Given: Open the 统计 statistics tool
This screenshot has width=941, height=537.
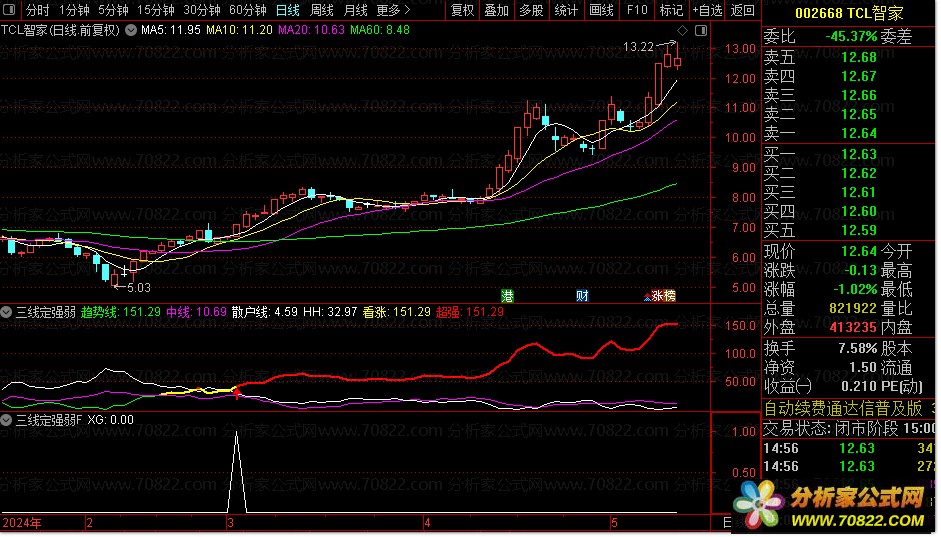Looking at the screenshot, I should pyautogui.click(x=566, y=10).
